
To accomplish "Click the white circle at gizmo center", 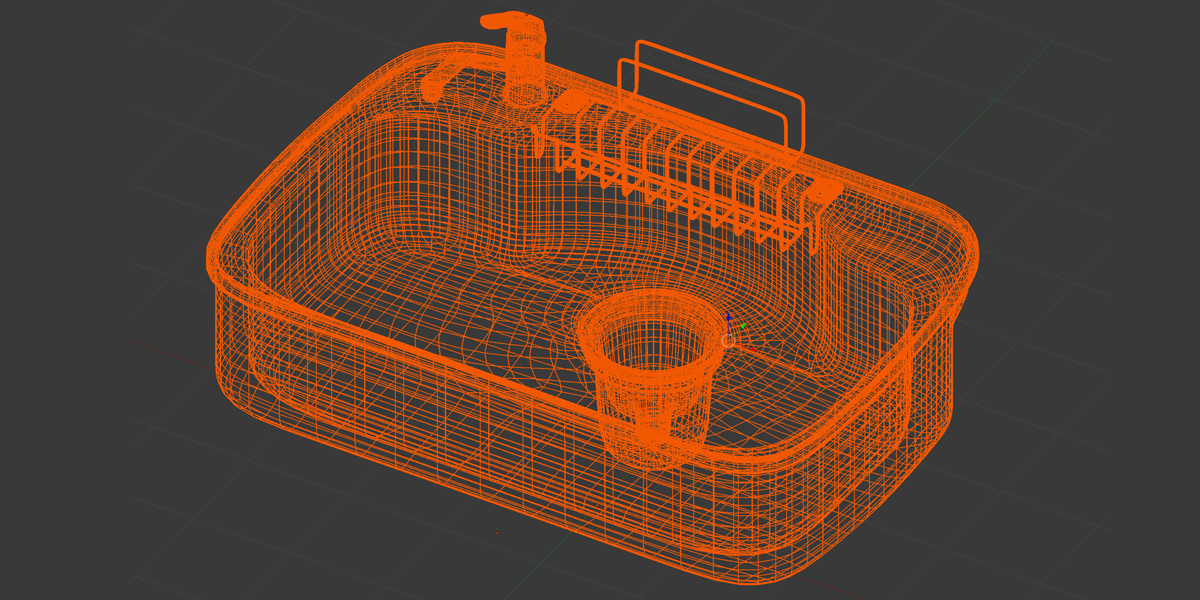I will [x=728, y=341].
